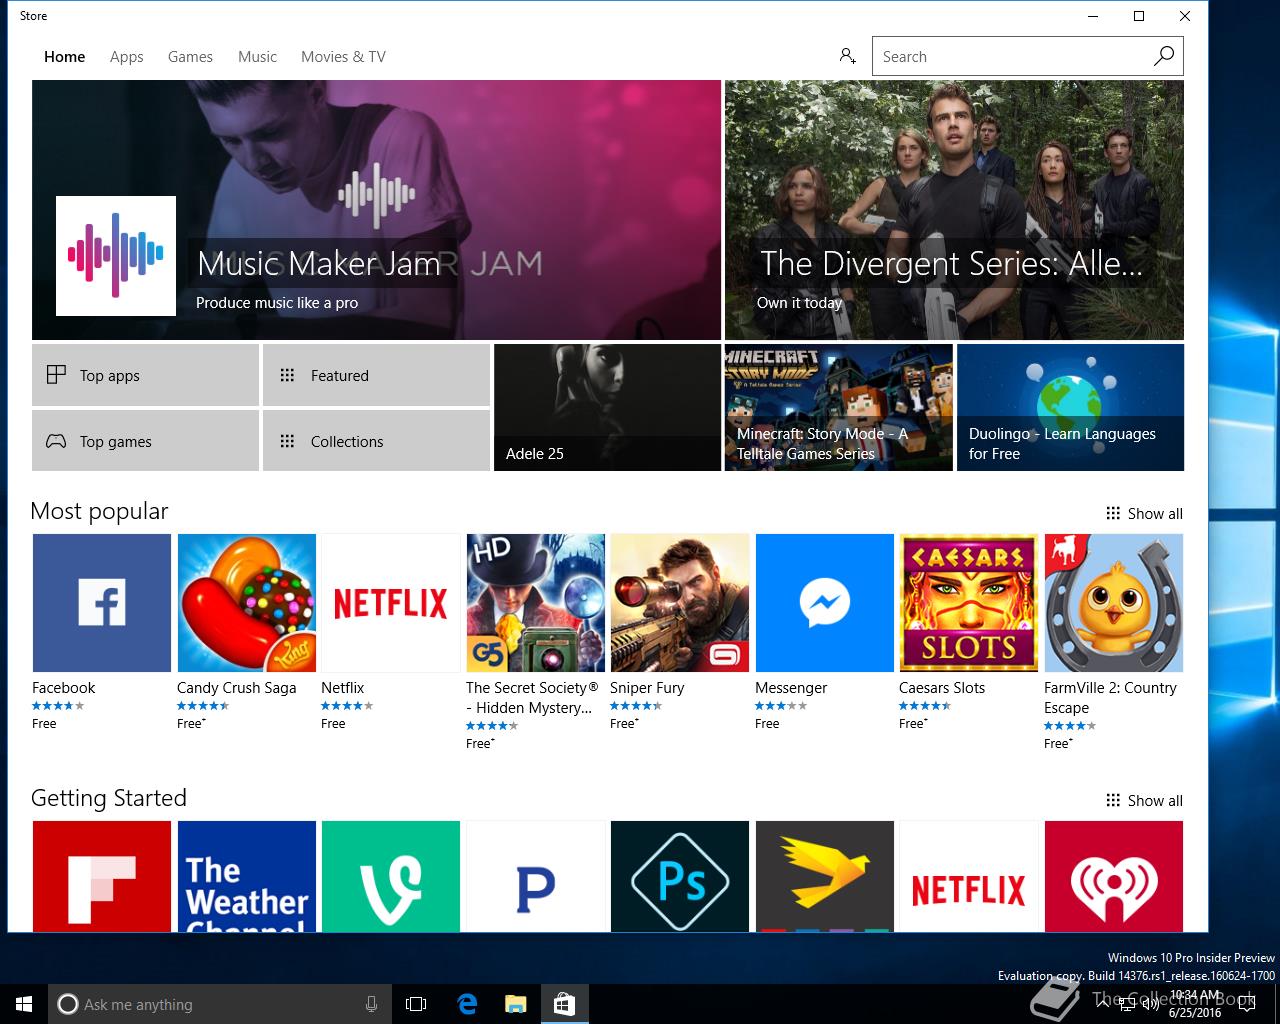This screenshot has height=1024, width=1280.
Task: Click the Windows Start button
Action: [24, 1004]
